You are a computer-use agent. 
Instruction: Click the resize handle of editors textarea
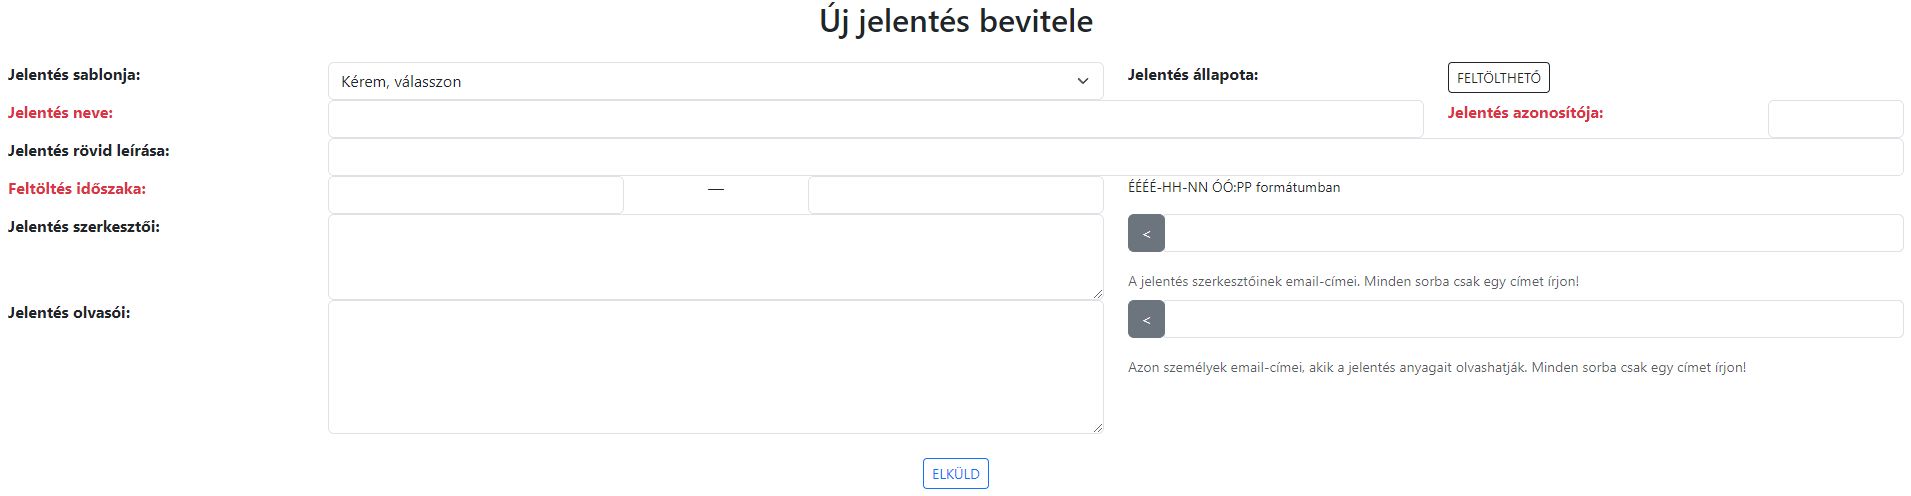(x=1097, y=293)
